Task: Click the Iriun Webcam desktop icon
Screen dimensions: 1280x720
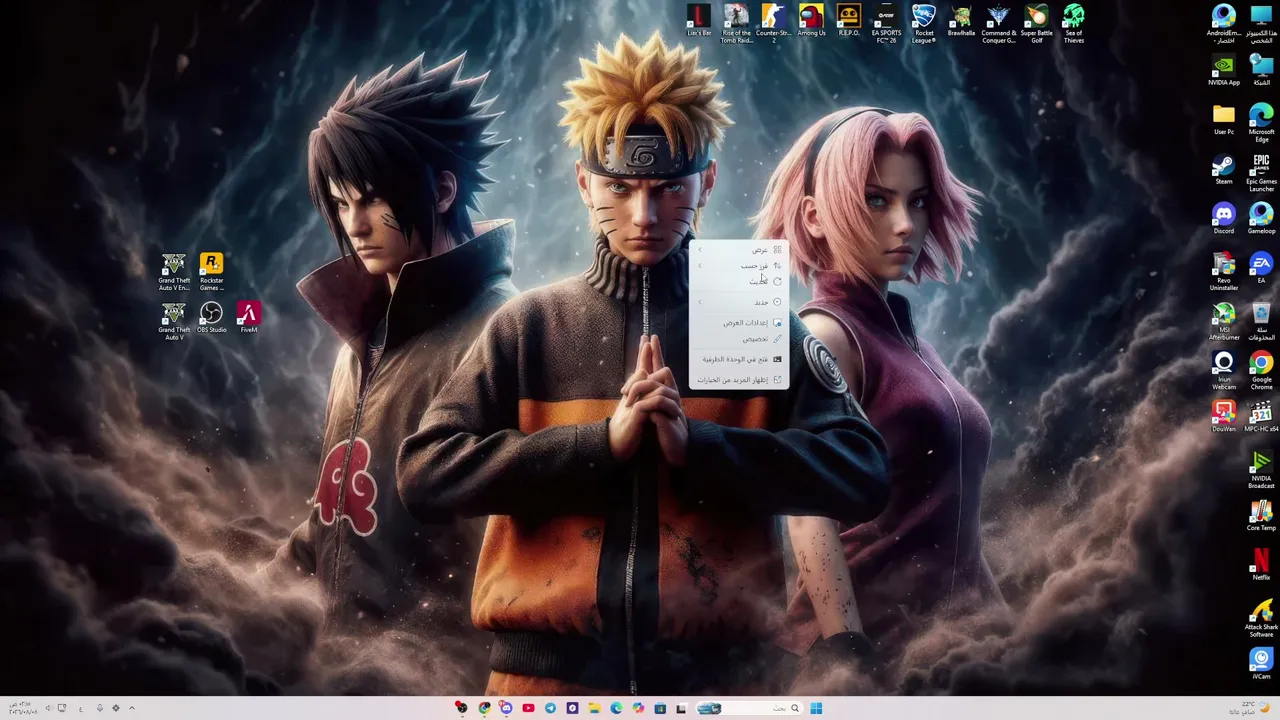Action: (x=1224, y=371)
